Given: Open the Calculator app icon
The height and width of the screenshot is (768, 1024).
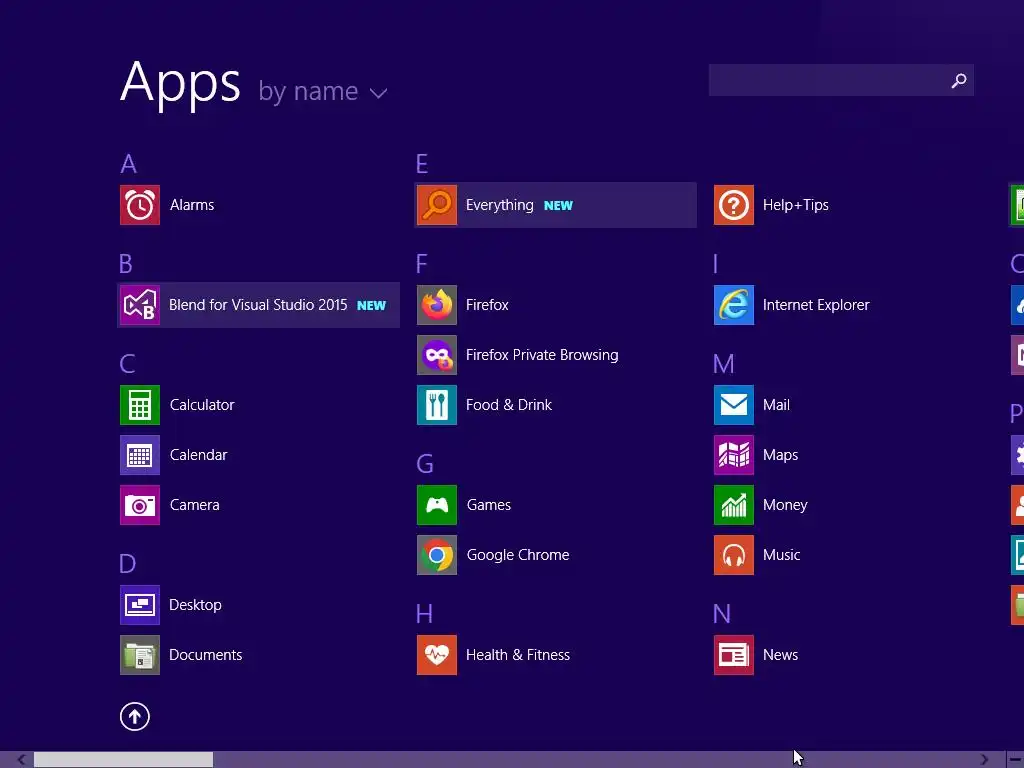Looking at the screenshot, I should point(140,405).
